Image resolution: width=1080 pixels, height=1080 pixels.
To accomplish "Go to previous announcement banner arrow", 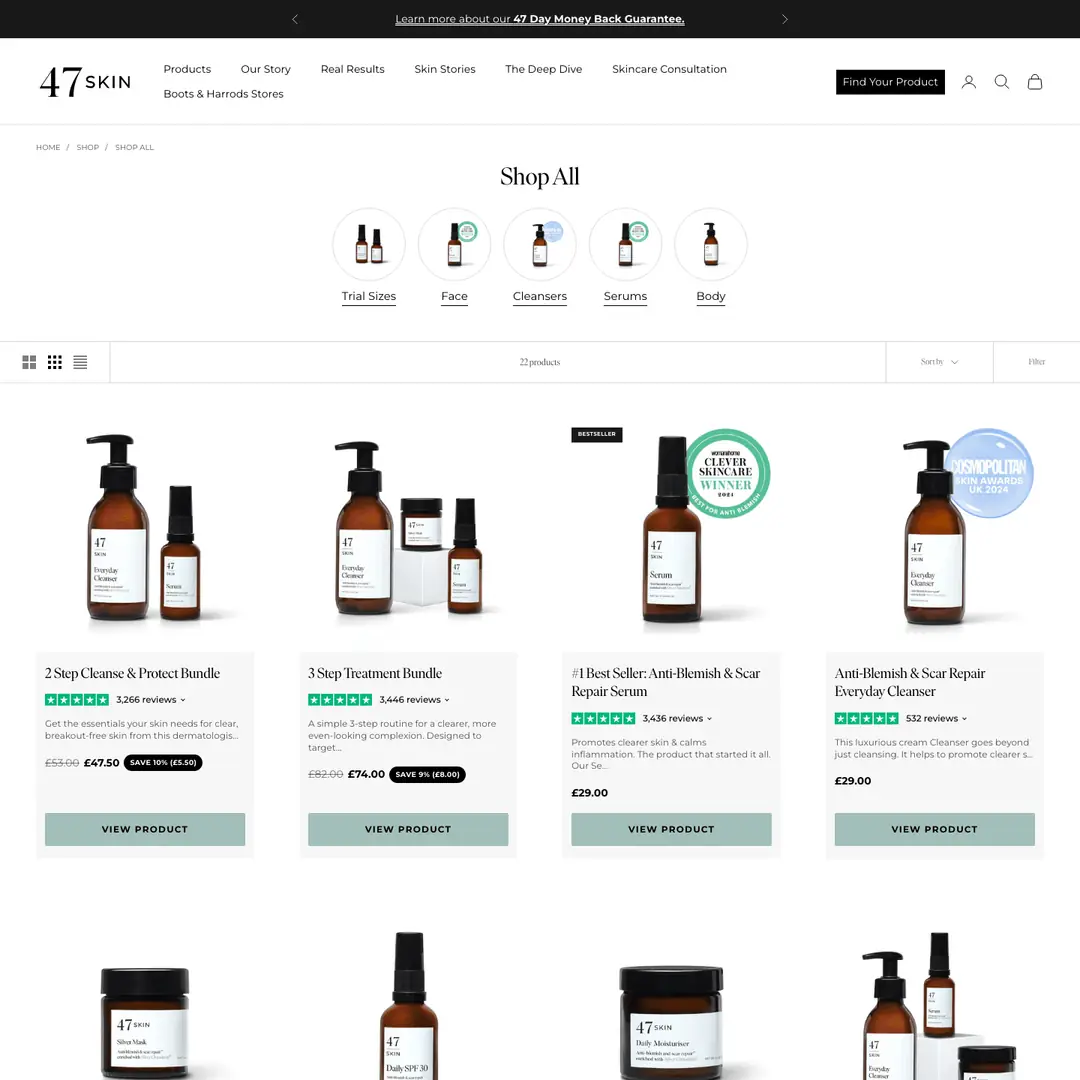I will 295,19.
